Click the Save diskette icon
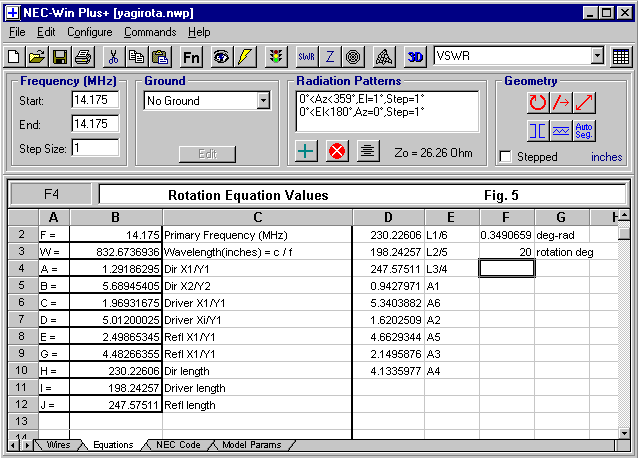Image resolution: width=638 pixels, height=458 pixels. click(59, 57)
